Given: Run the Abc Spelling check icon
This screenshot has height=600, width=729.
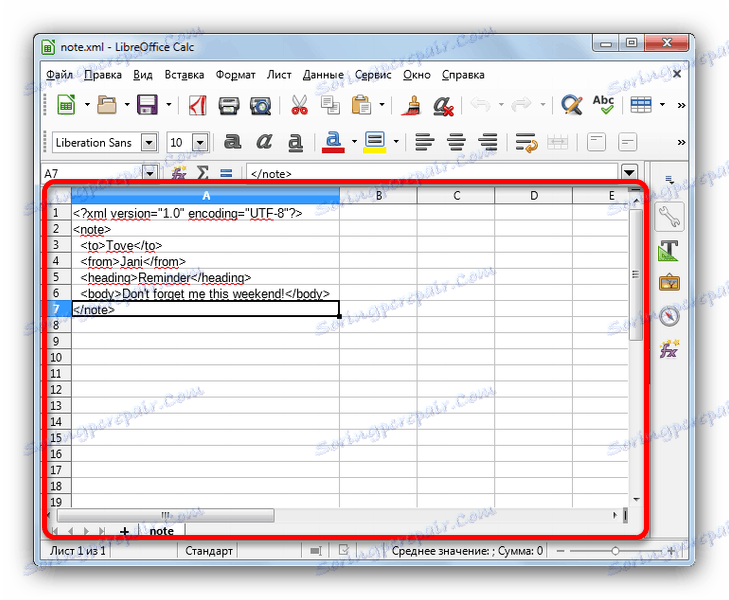Looking at the screenshot, I should [x=603, y=105].
